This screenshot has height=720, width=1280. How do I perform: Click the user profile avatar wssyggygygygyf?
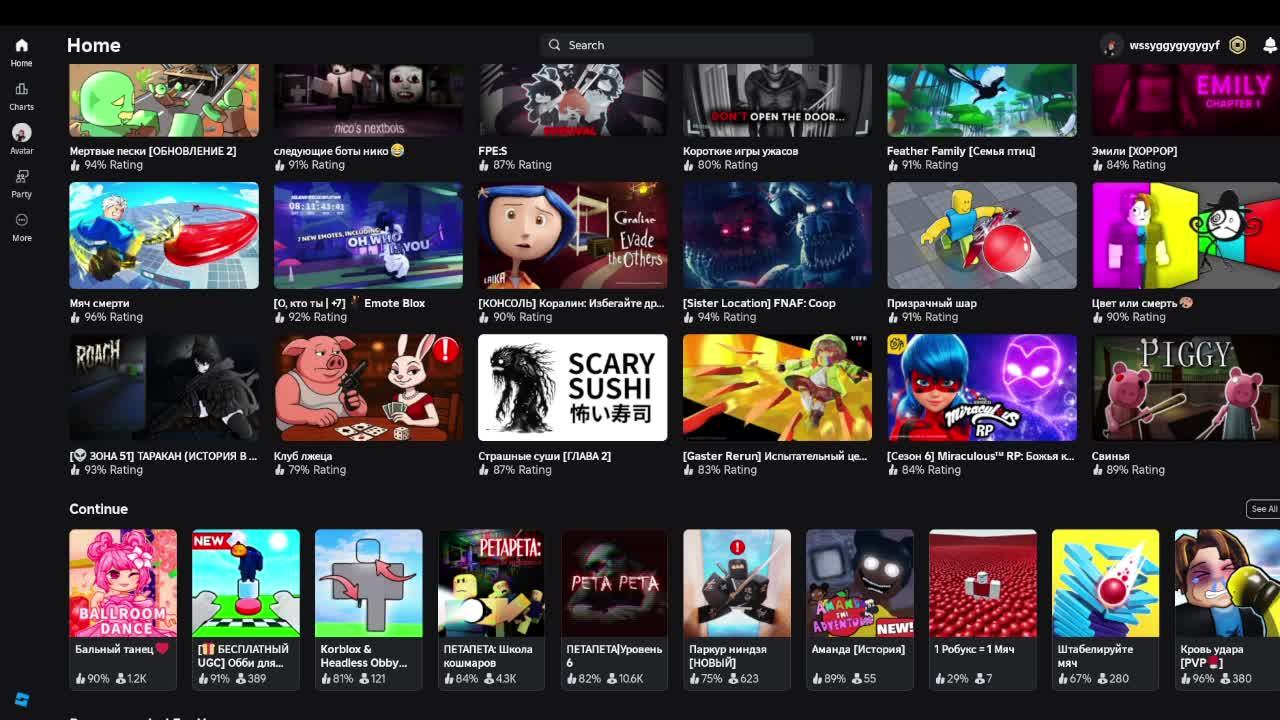tap(1111, 45)
